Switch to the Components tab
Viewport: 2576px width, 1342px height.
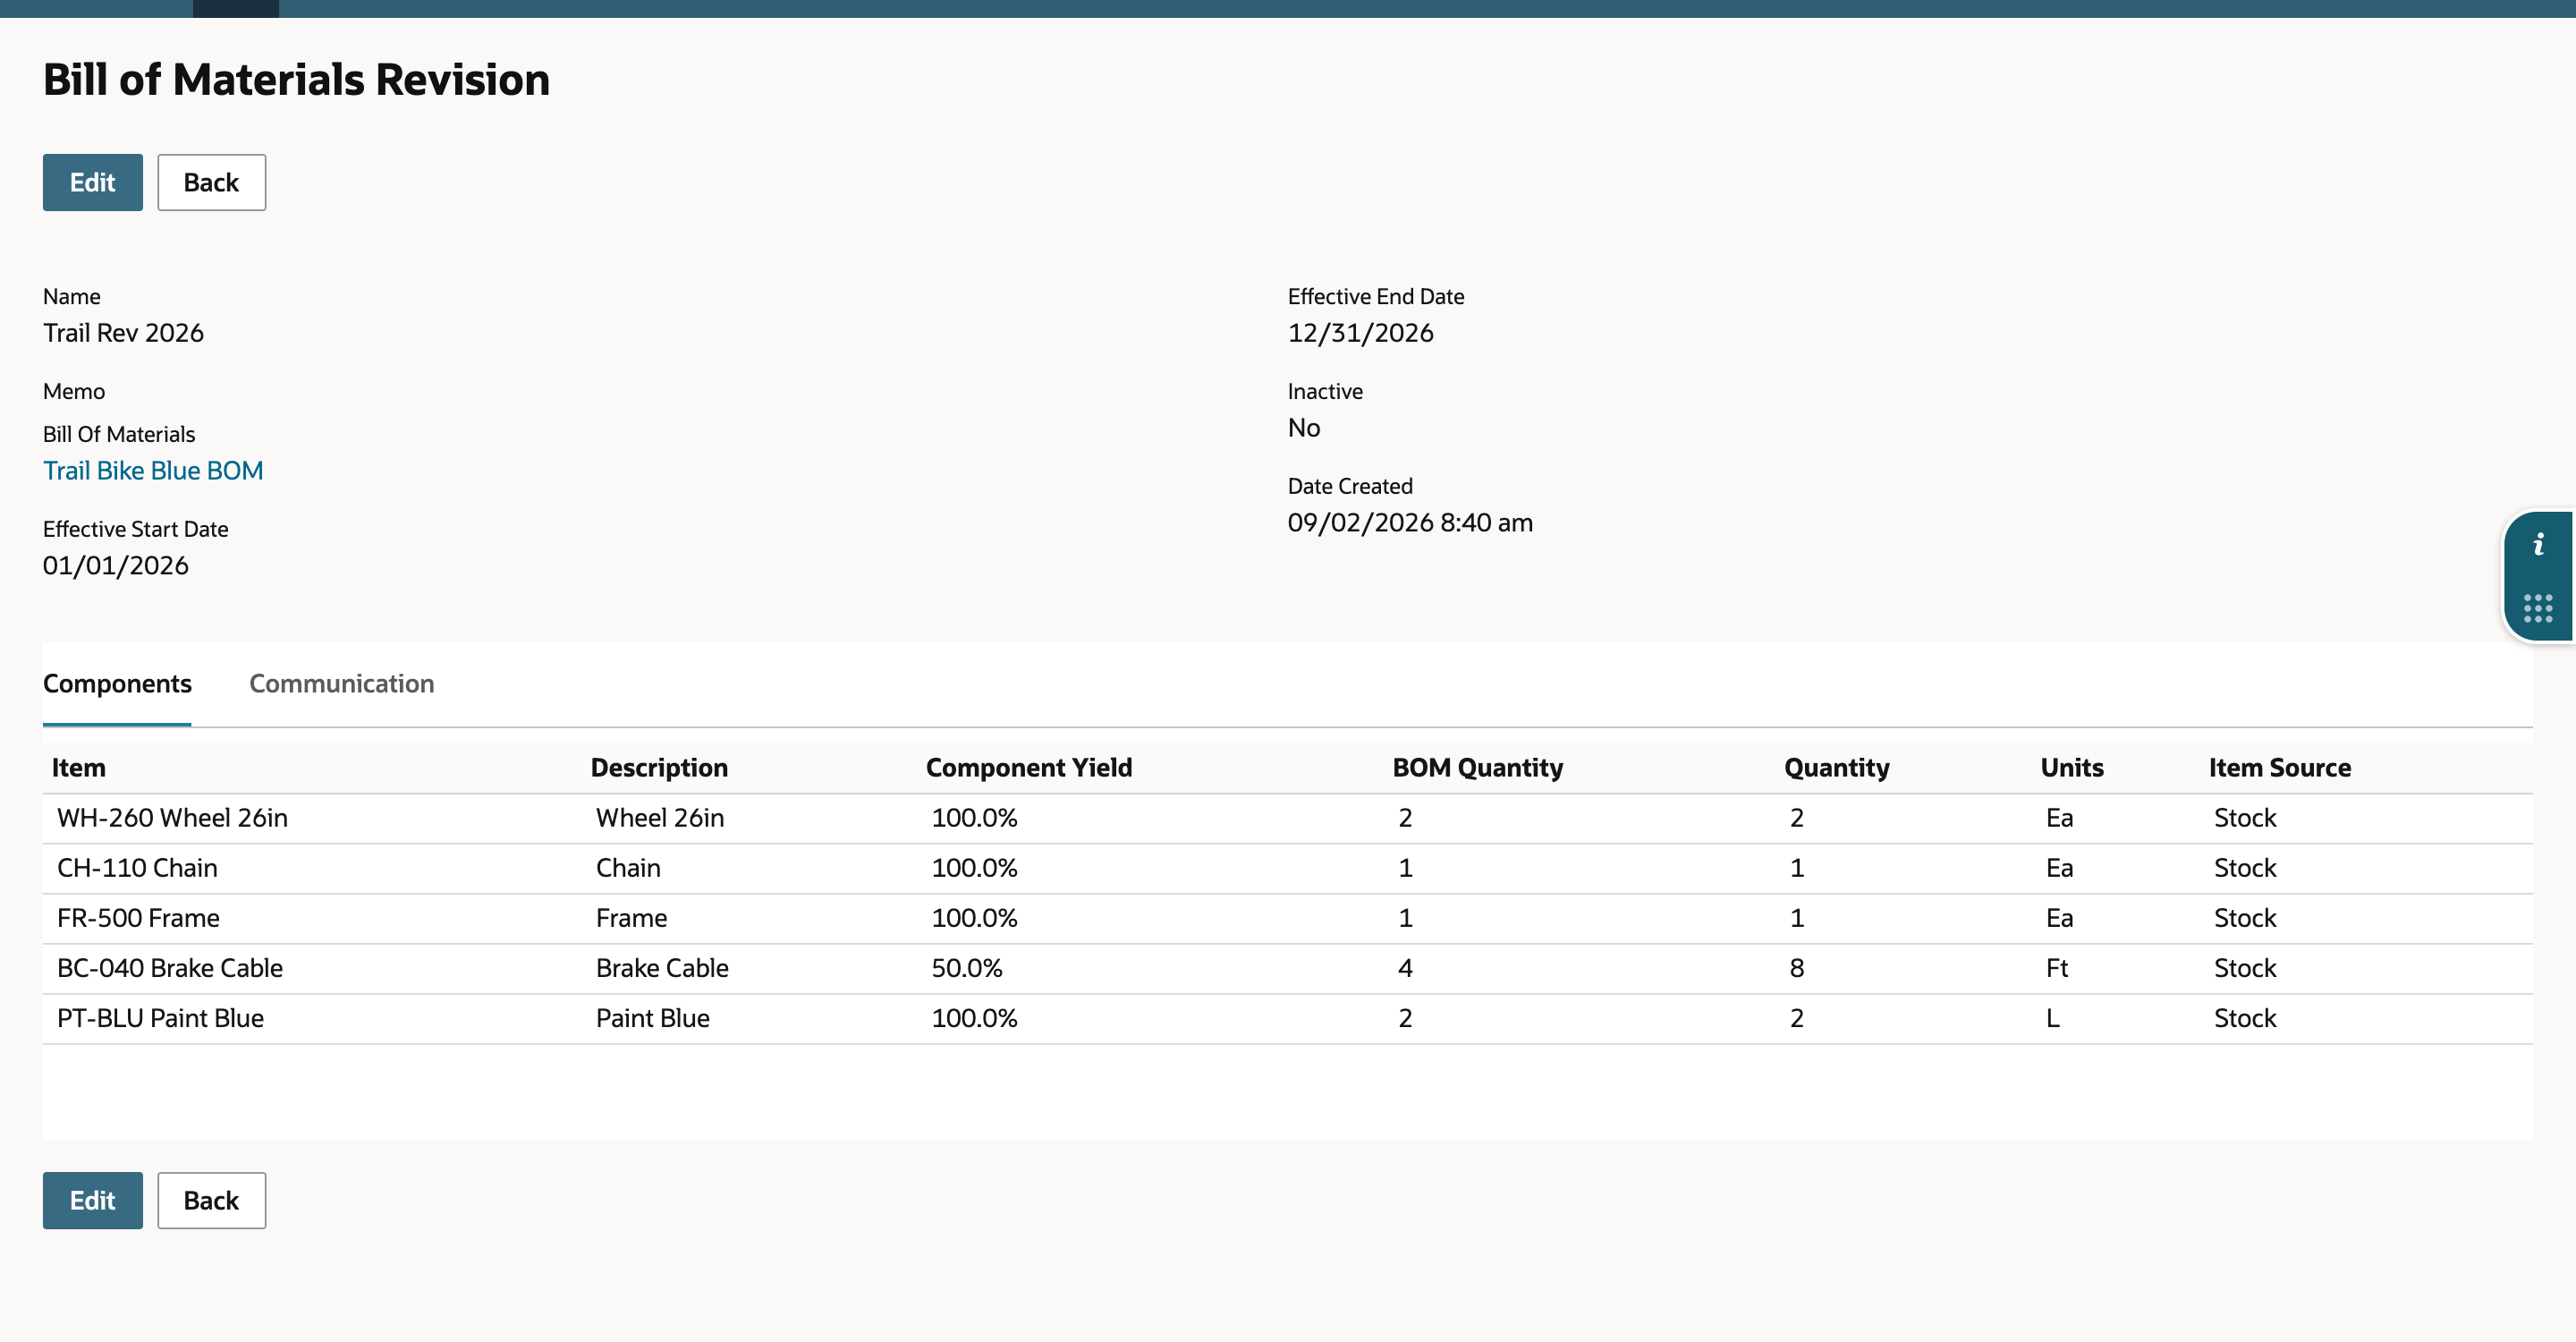tap(117, 684)
